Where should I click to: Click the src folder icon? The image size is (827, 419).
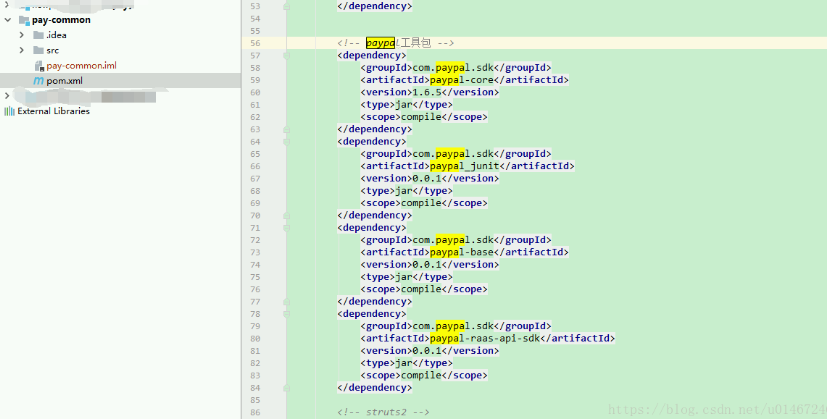pos(38,51)
